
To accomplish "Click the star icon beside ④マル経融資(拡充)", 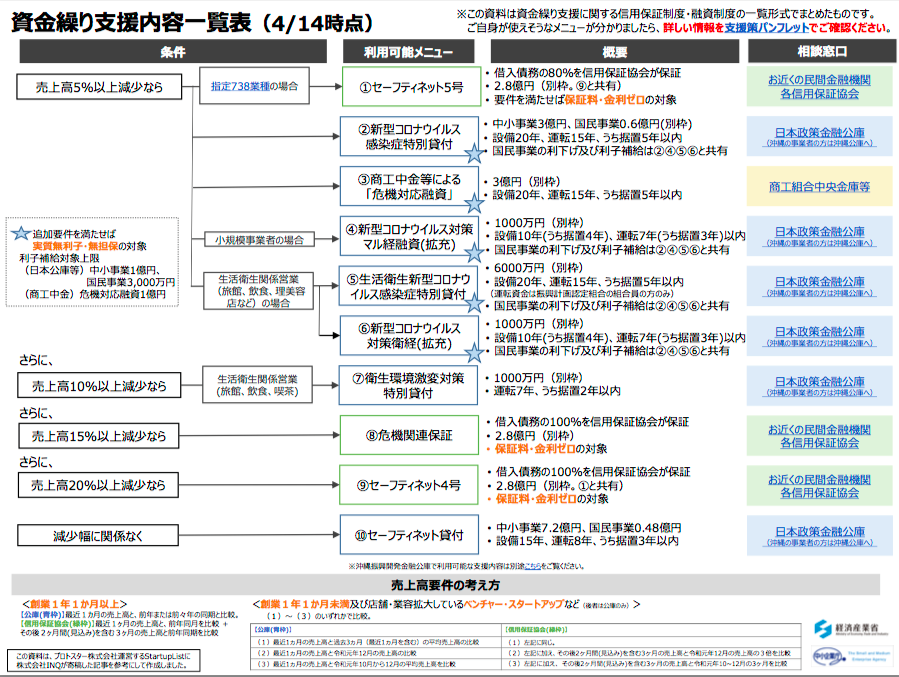I will pos(473,253).
